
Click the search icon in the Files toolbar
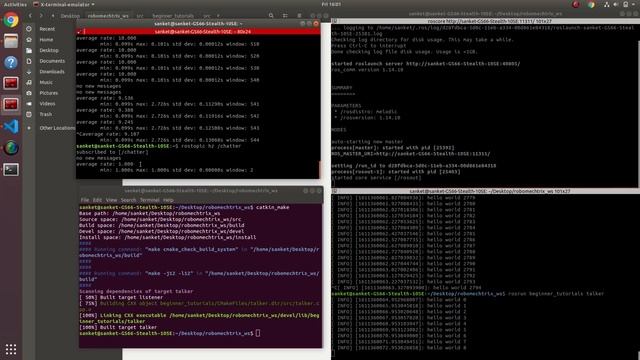pyautogui.click(x=271, y=16)
